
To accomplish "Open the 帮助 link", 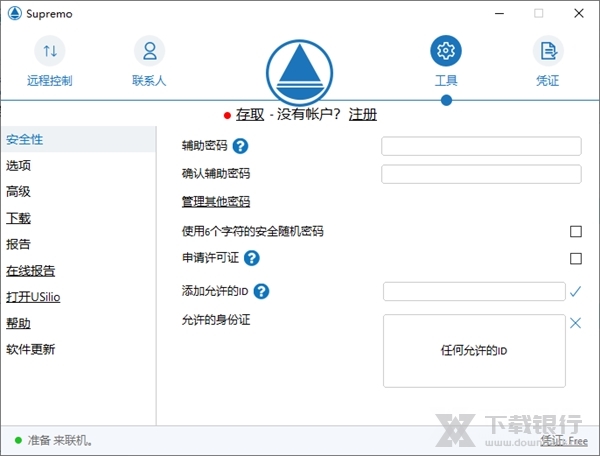I will pos(18,323).
